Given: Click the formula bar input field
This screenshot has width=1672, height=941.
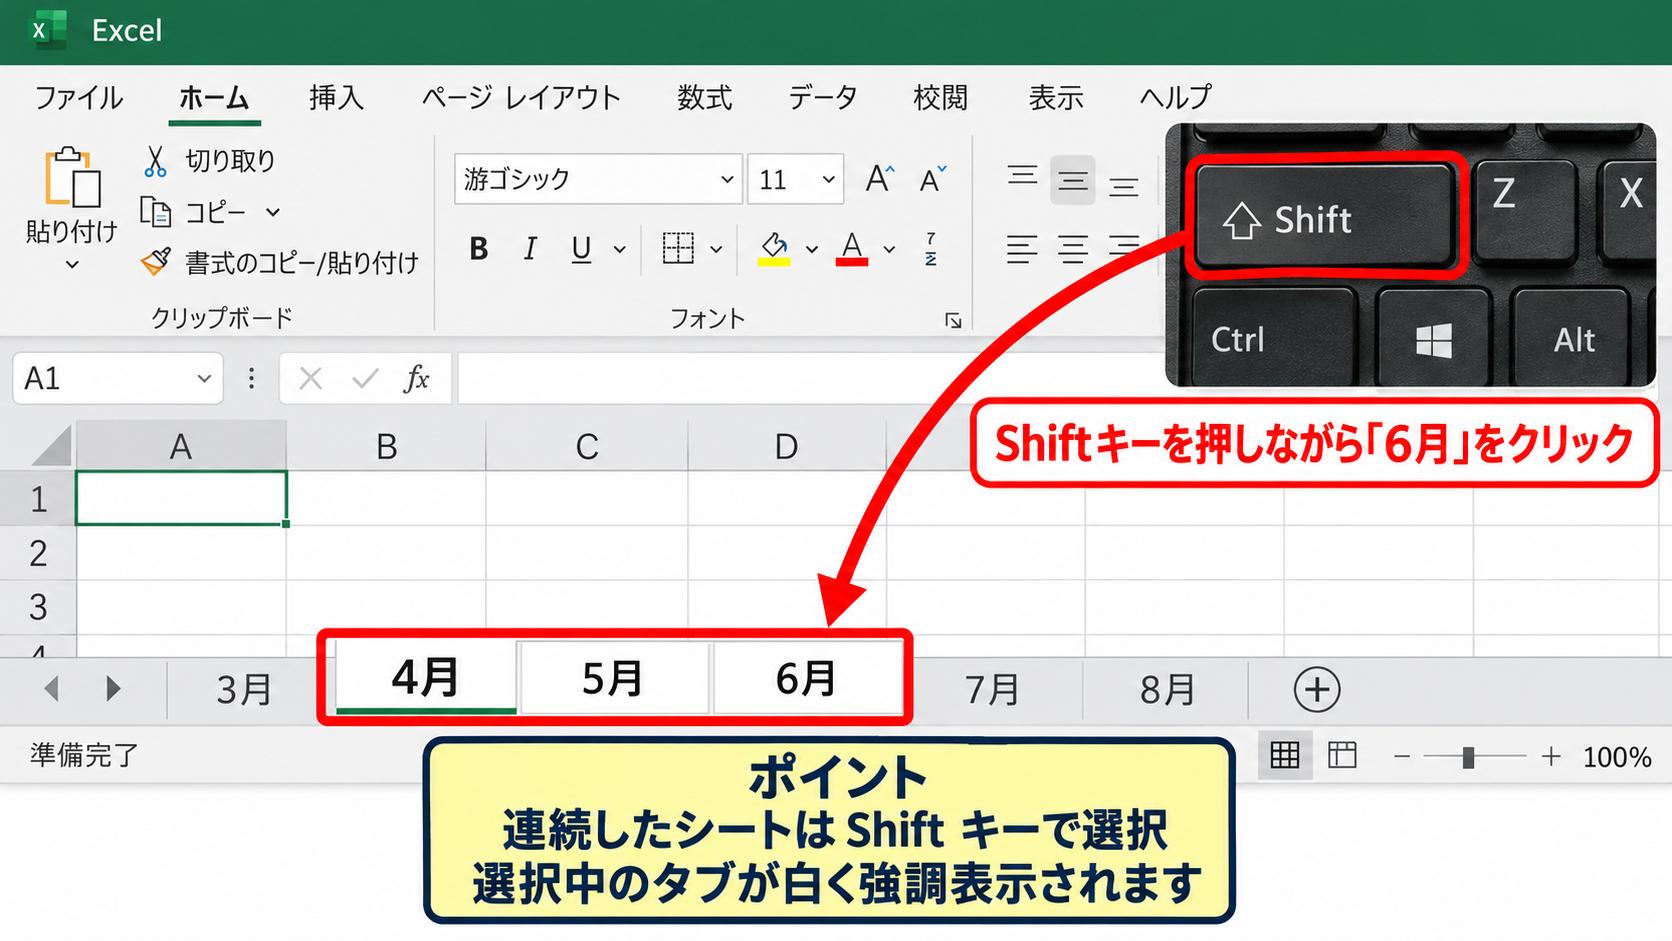Looking at the screenshot, I should (x=810, y=378).
